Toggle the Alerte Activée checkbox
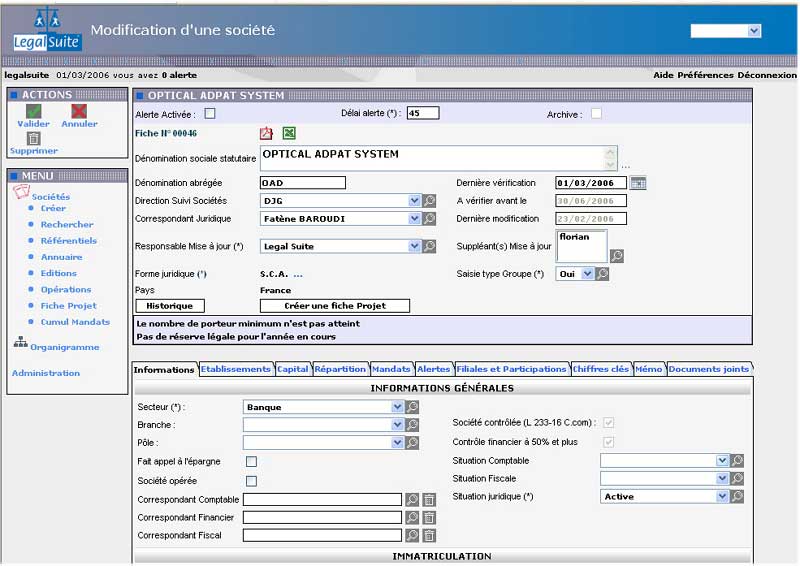Image resolution: width=800 pixels, height=566 pixels. [210, 113]
